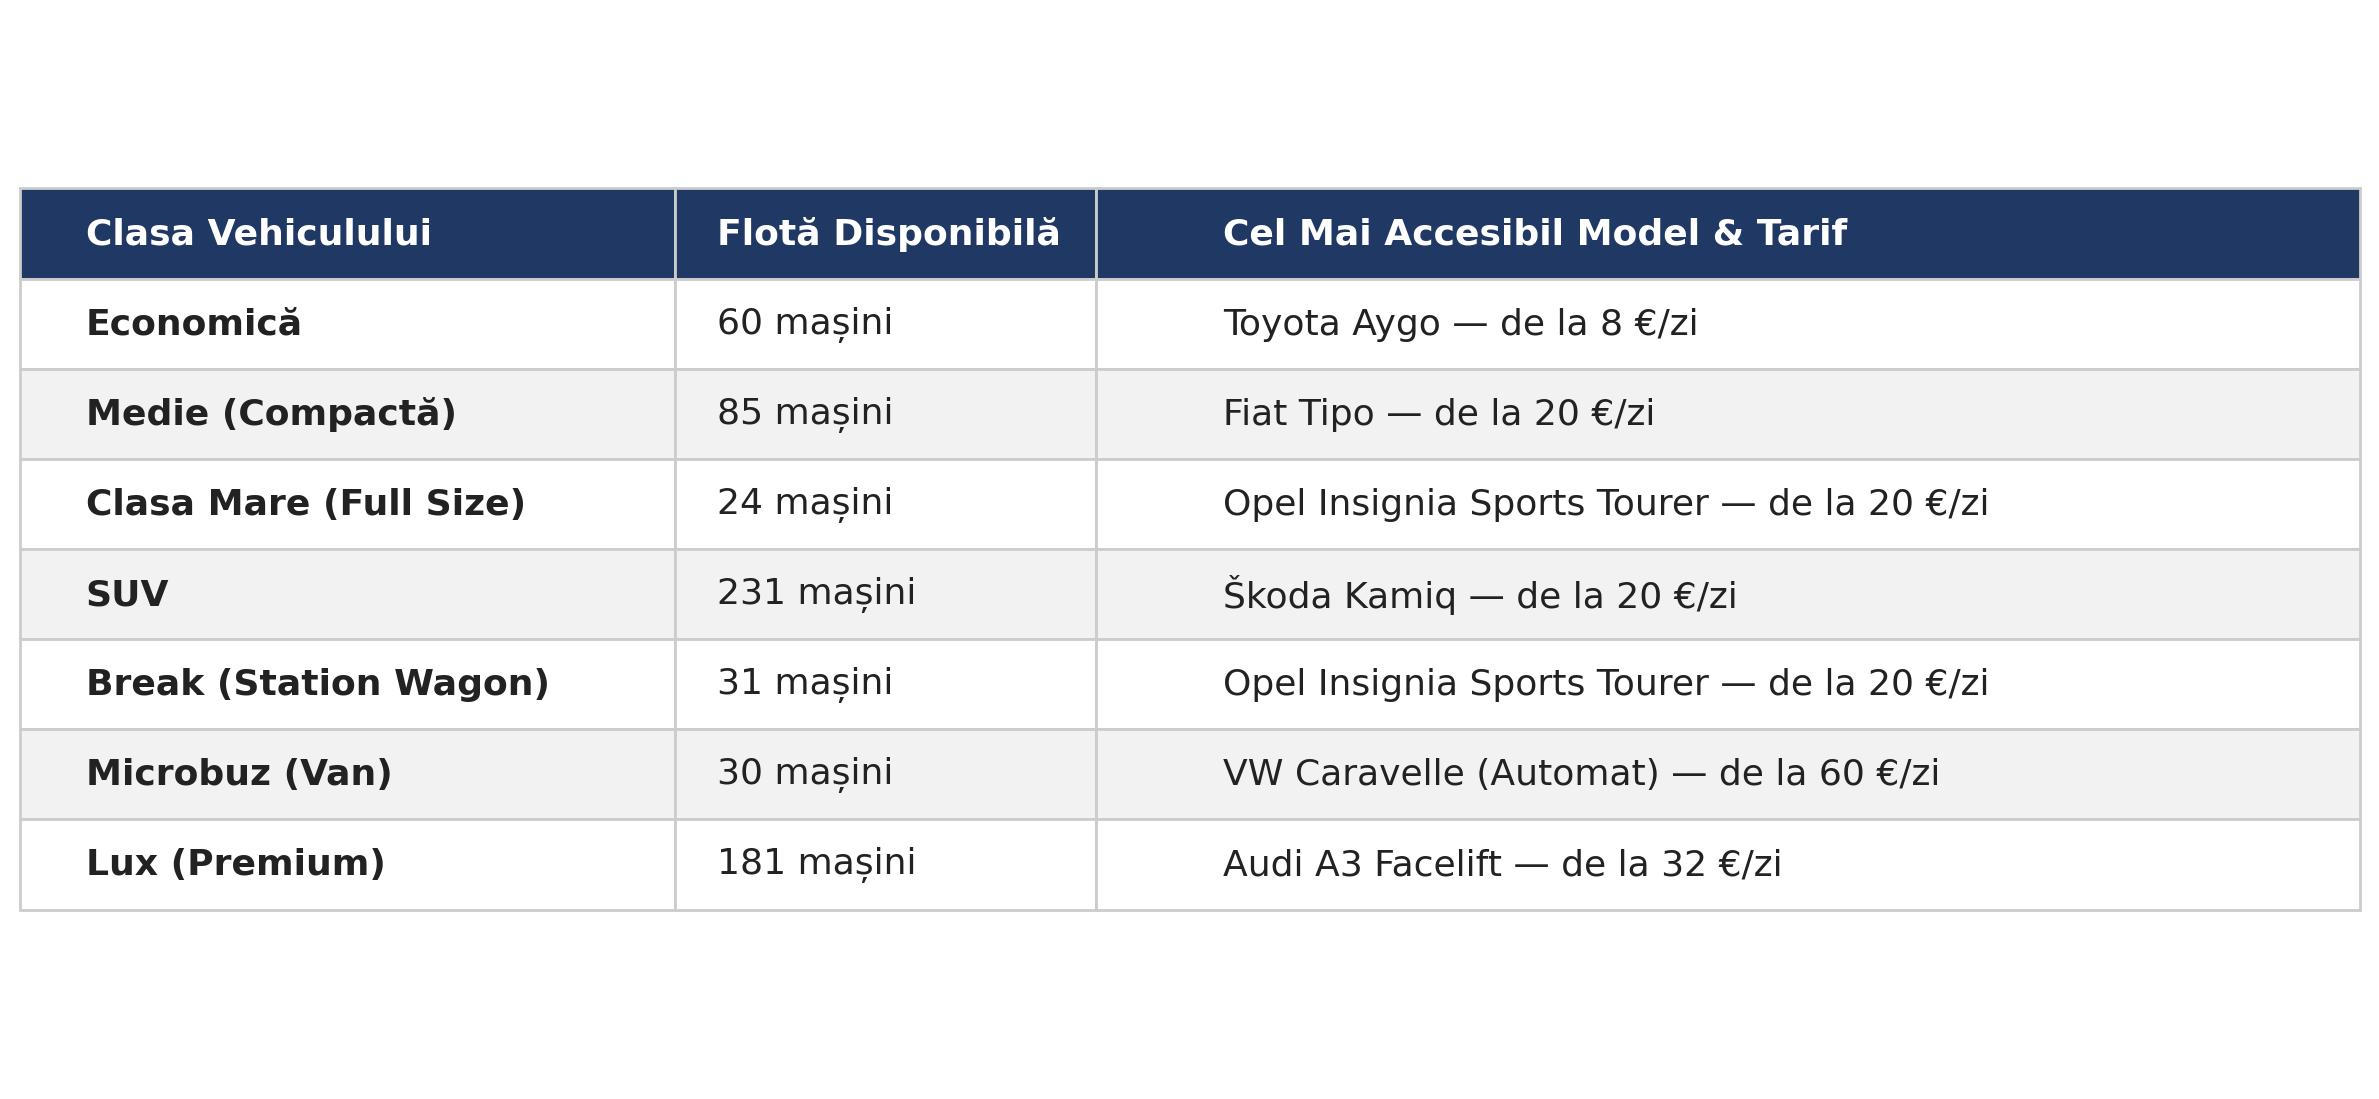This screenshot has height=1099, width=2379.
Task: Click the Clasa Vehiculului column header
Action: click(348, 234)
